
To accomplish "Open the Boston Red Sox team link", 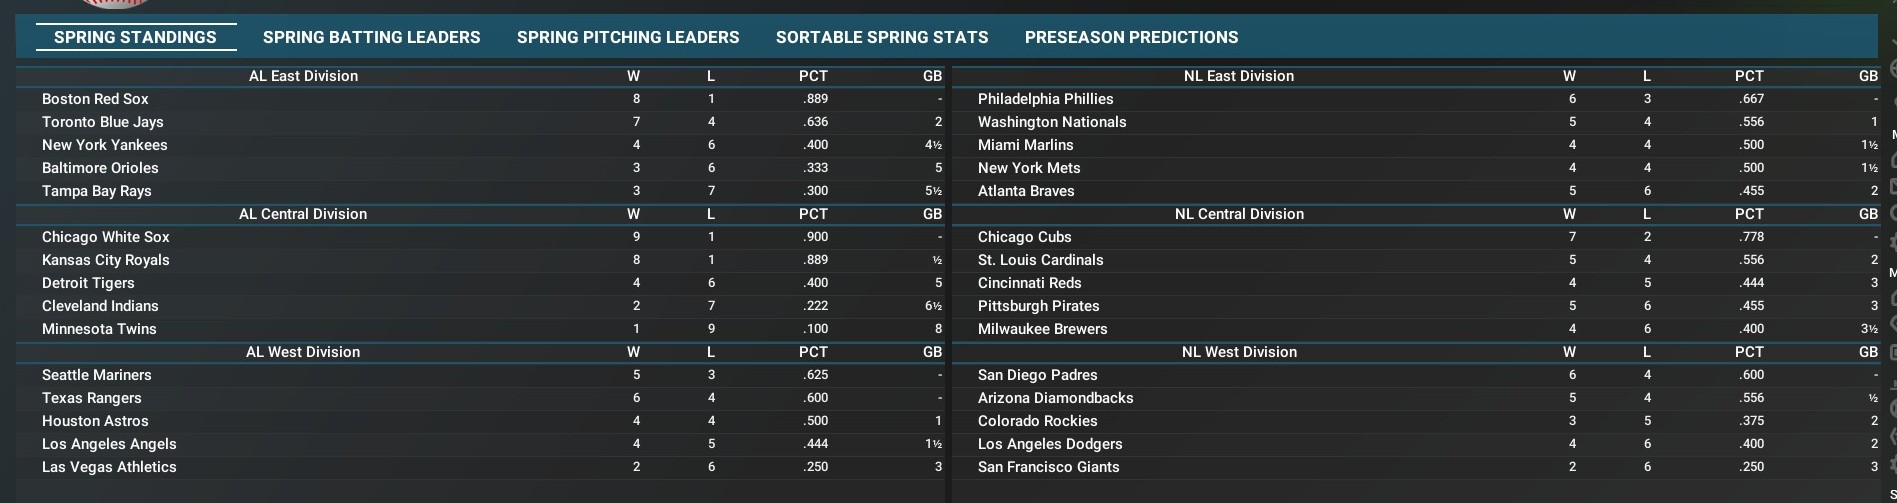I will click(95, 99).
